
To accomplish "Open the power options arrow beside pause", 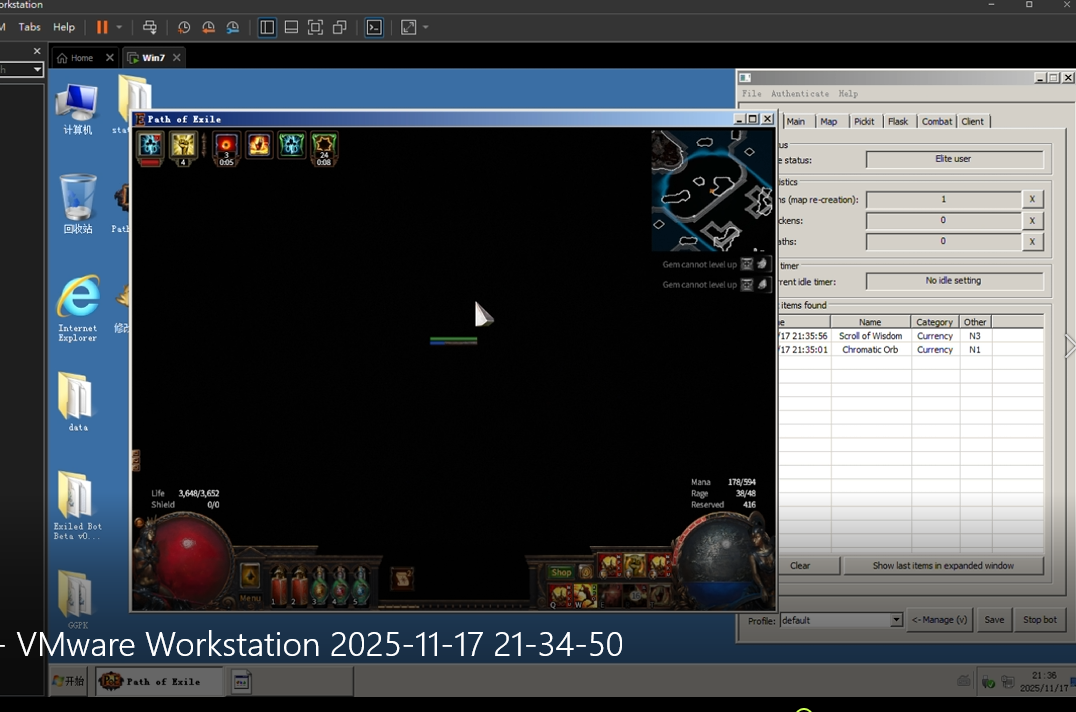I will pyautogui.click(x=120, y=27).
